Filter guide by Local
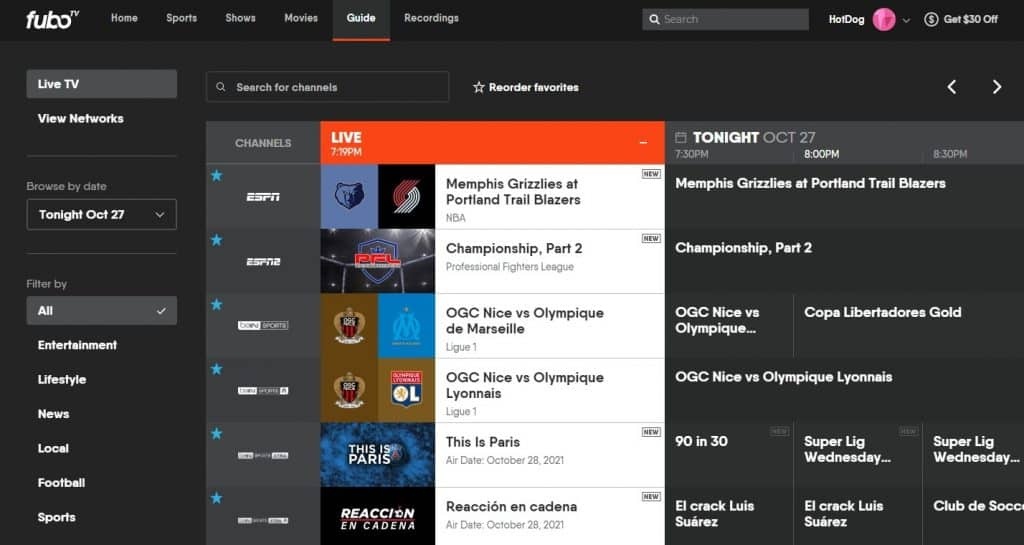Screen dimensions: 1024x545 pyautogui.click(x=53, y=448)
